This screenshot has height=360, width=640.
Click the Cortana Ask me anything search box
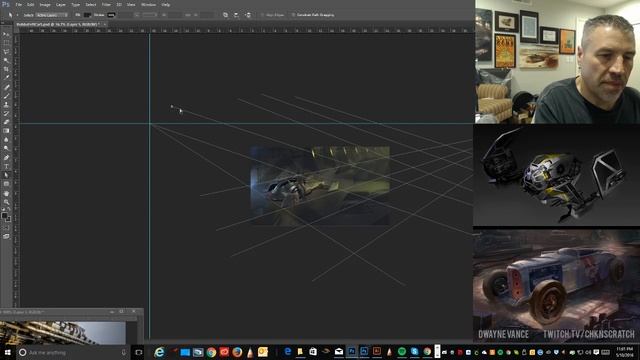click(x=73, y=352)
